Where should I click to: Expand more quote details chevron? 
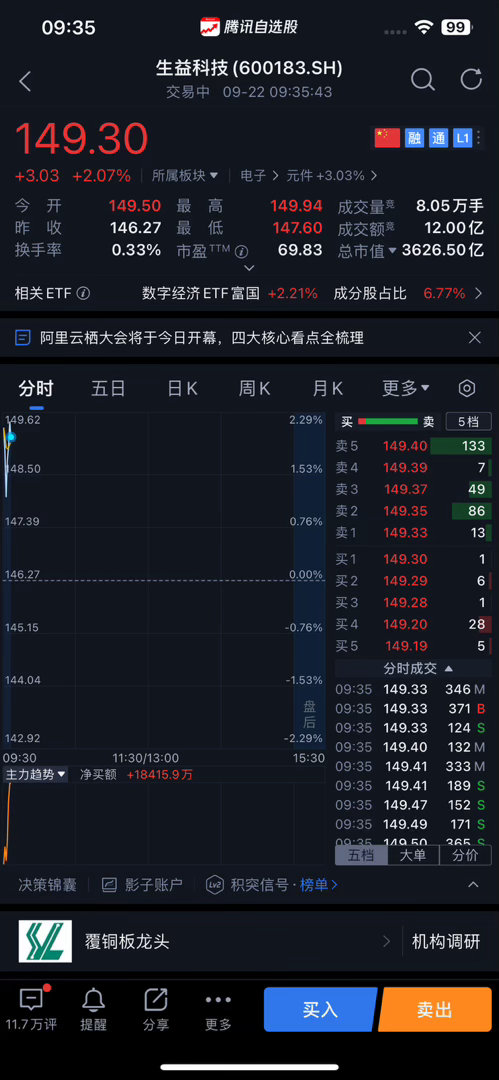(250, 268)
